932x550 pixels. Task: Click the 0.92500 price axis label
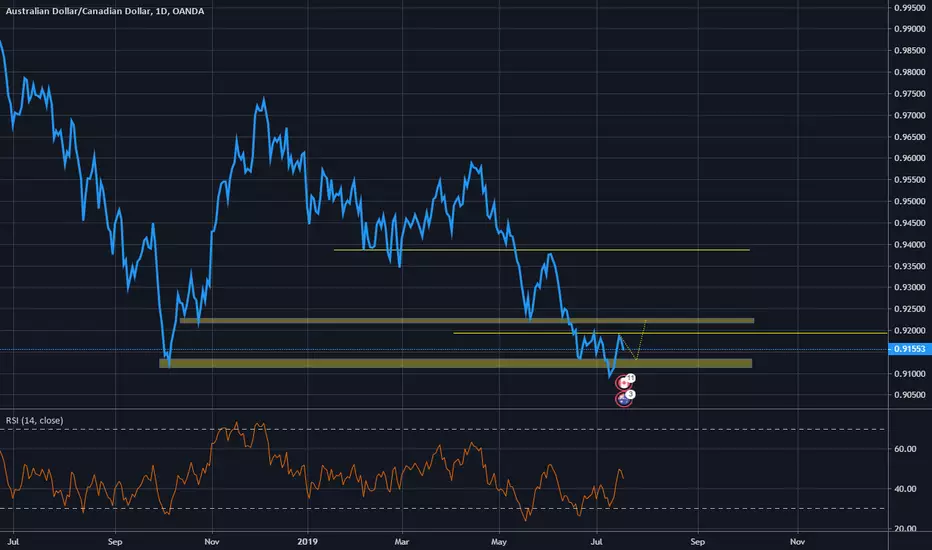click(909, 309)
